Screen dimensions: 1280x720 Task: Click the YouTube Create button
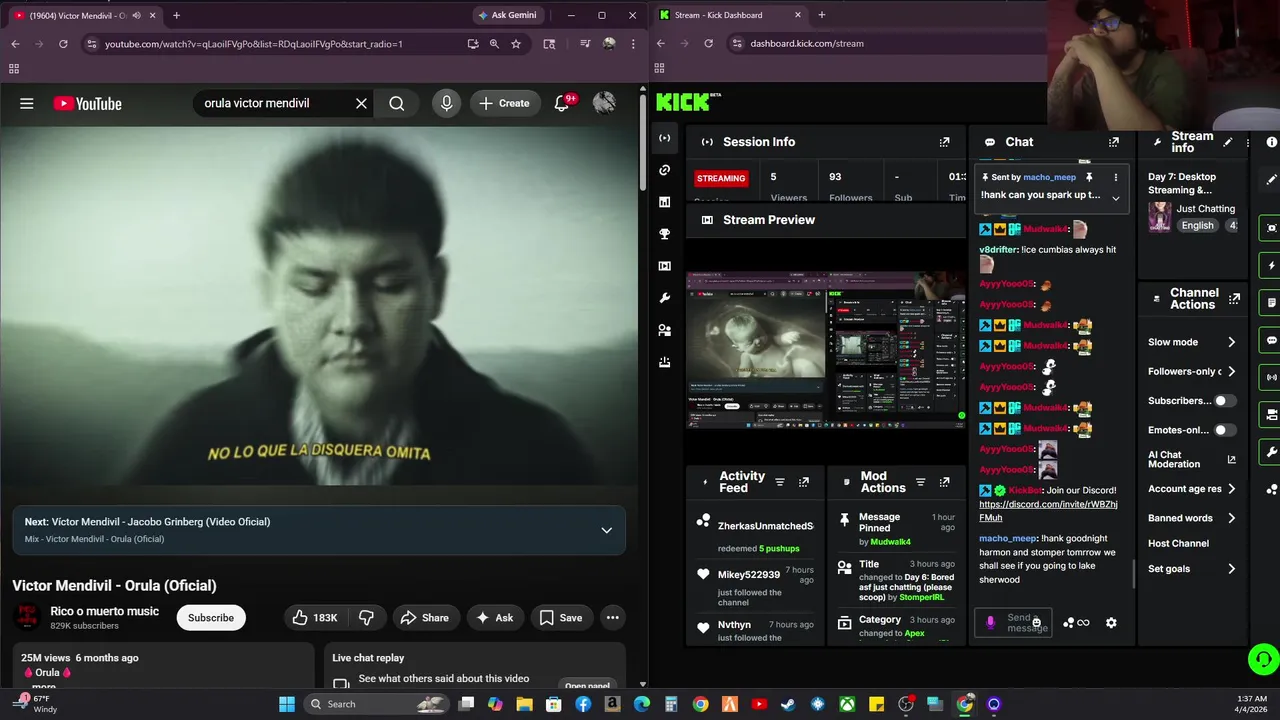505,103
